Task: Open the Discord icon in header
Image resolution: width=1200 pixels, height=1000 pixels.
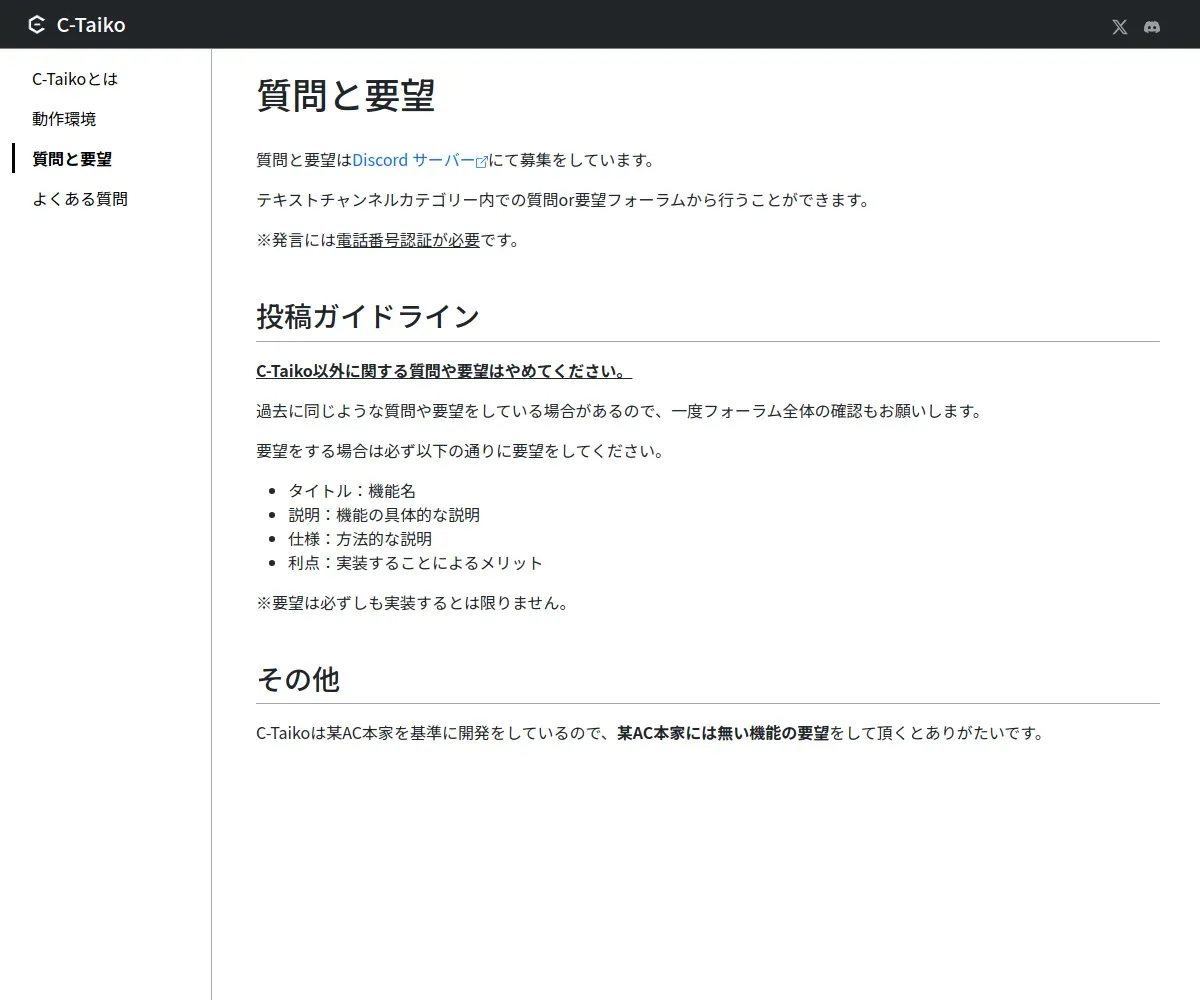Action: [1152, 27]
